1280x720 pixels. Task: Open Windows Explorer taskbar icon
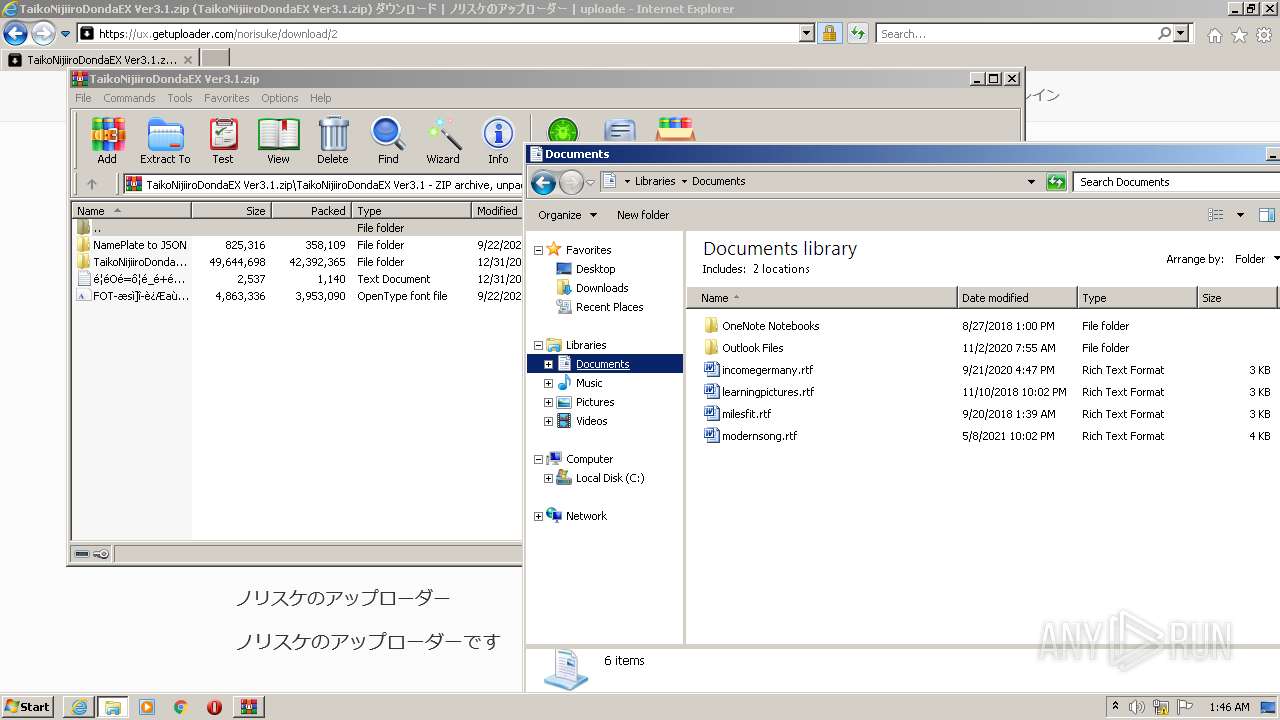[113, 707]
